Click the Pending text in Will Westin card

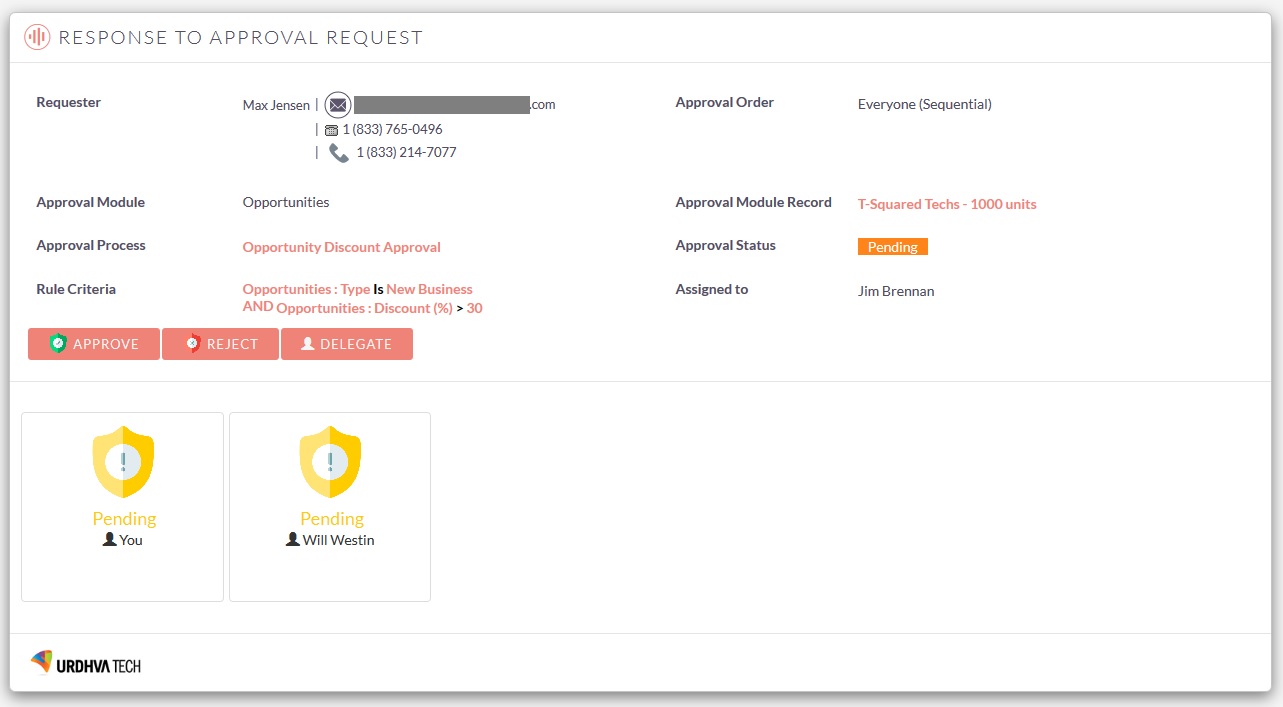point(332,518)
